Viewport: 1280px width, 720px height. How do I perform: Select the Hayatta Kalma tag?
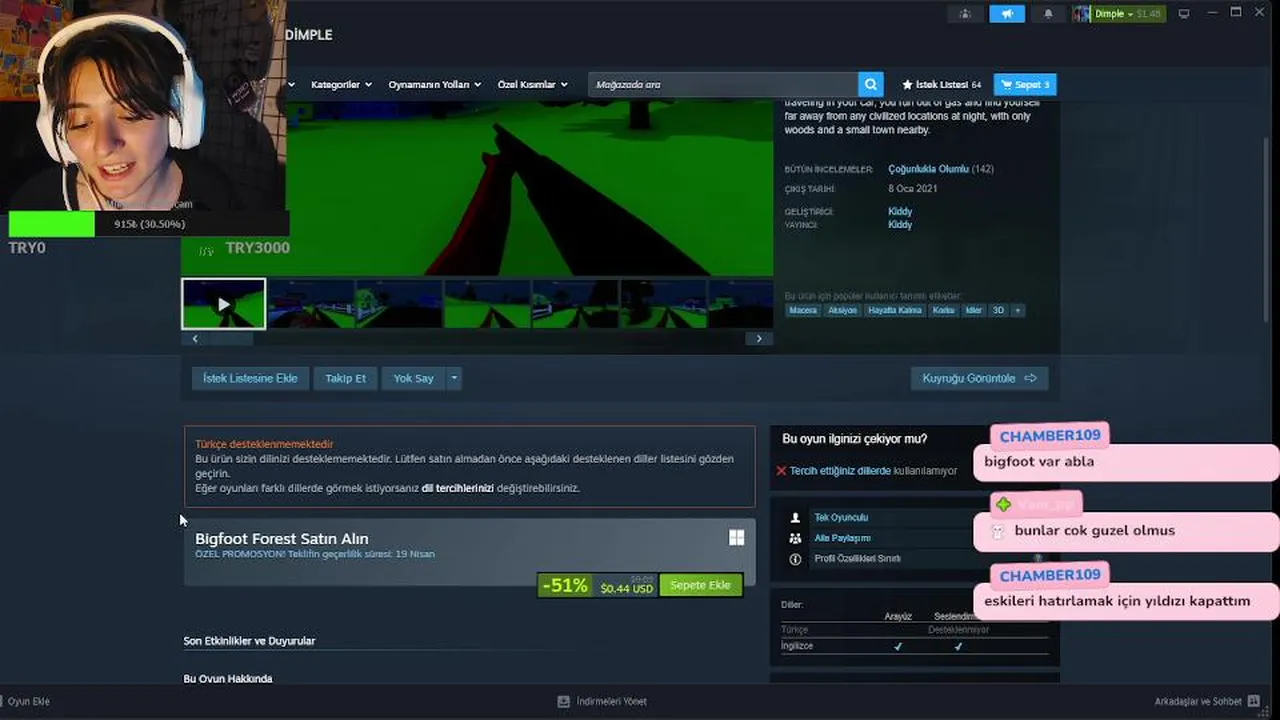[x=895, y=310]
